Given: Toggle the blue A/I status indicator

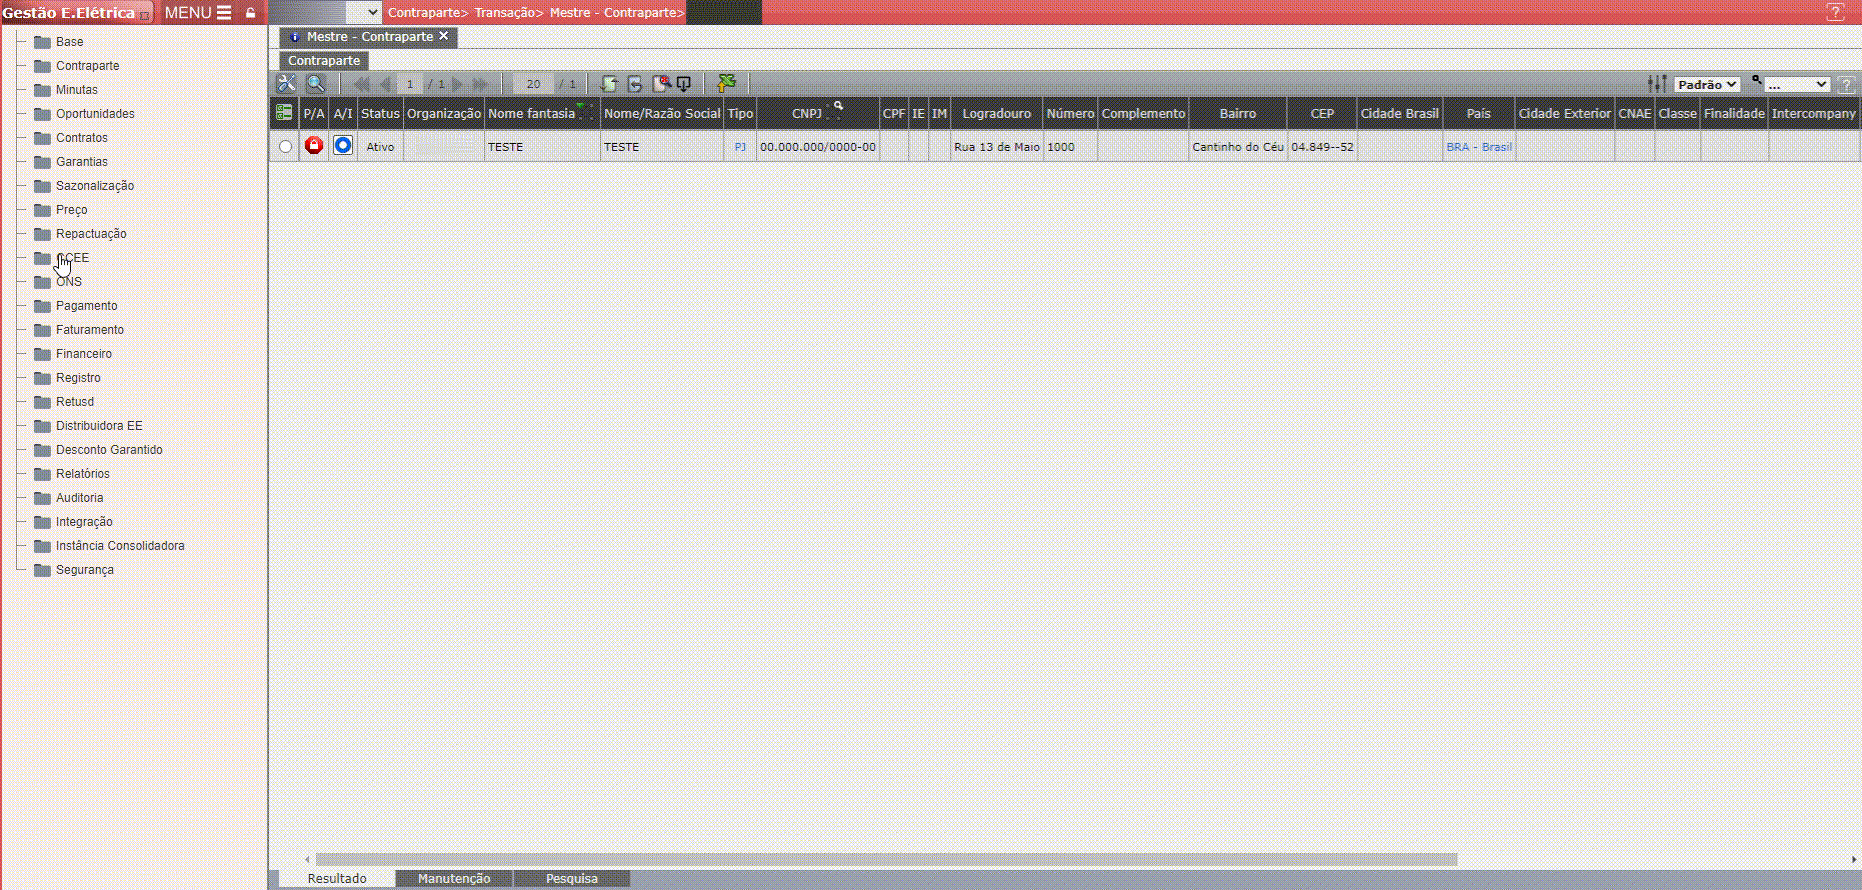Looking at the screenshot, I should click(343, 146).
